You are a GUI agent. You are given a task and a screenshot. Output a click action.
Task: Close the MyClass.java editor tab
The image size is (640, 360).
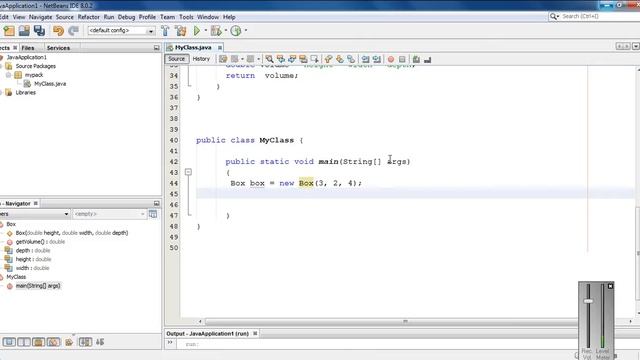pos(220,48)
